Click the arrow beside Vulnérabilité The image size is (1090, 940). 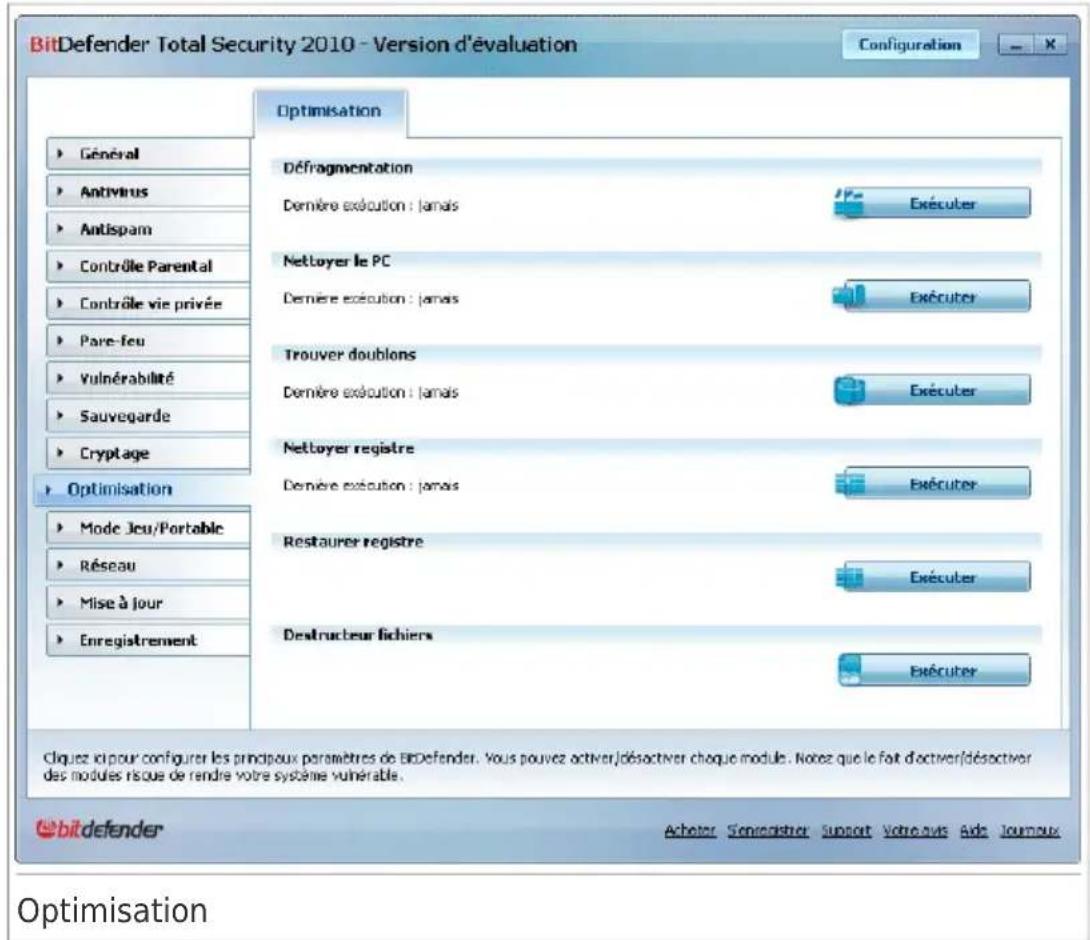point(60,379)
